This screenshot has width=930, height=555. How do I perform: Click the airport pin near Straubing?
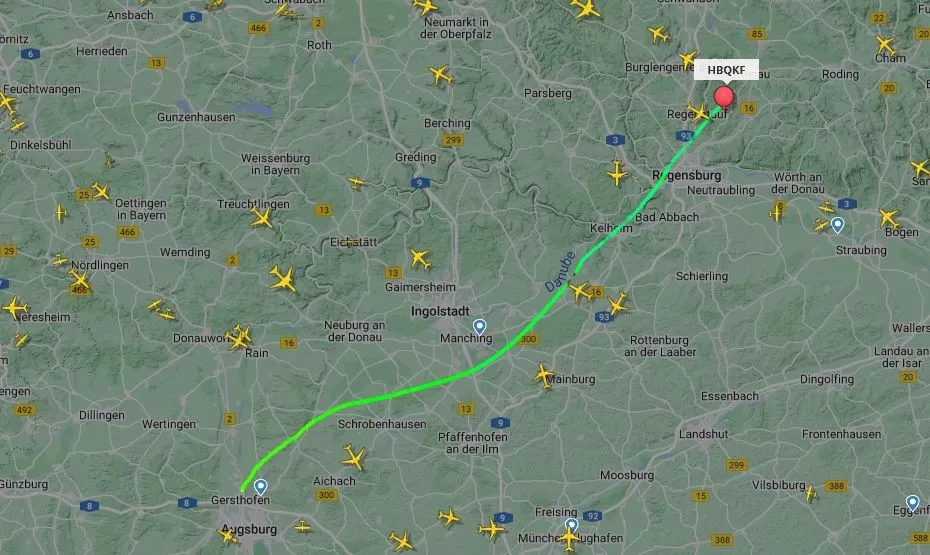[837, 225]
